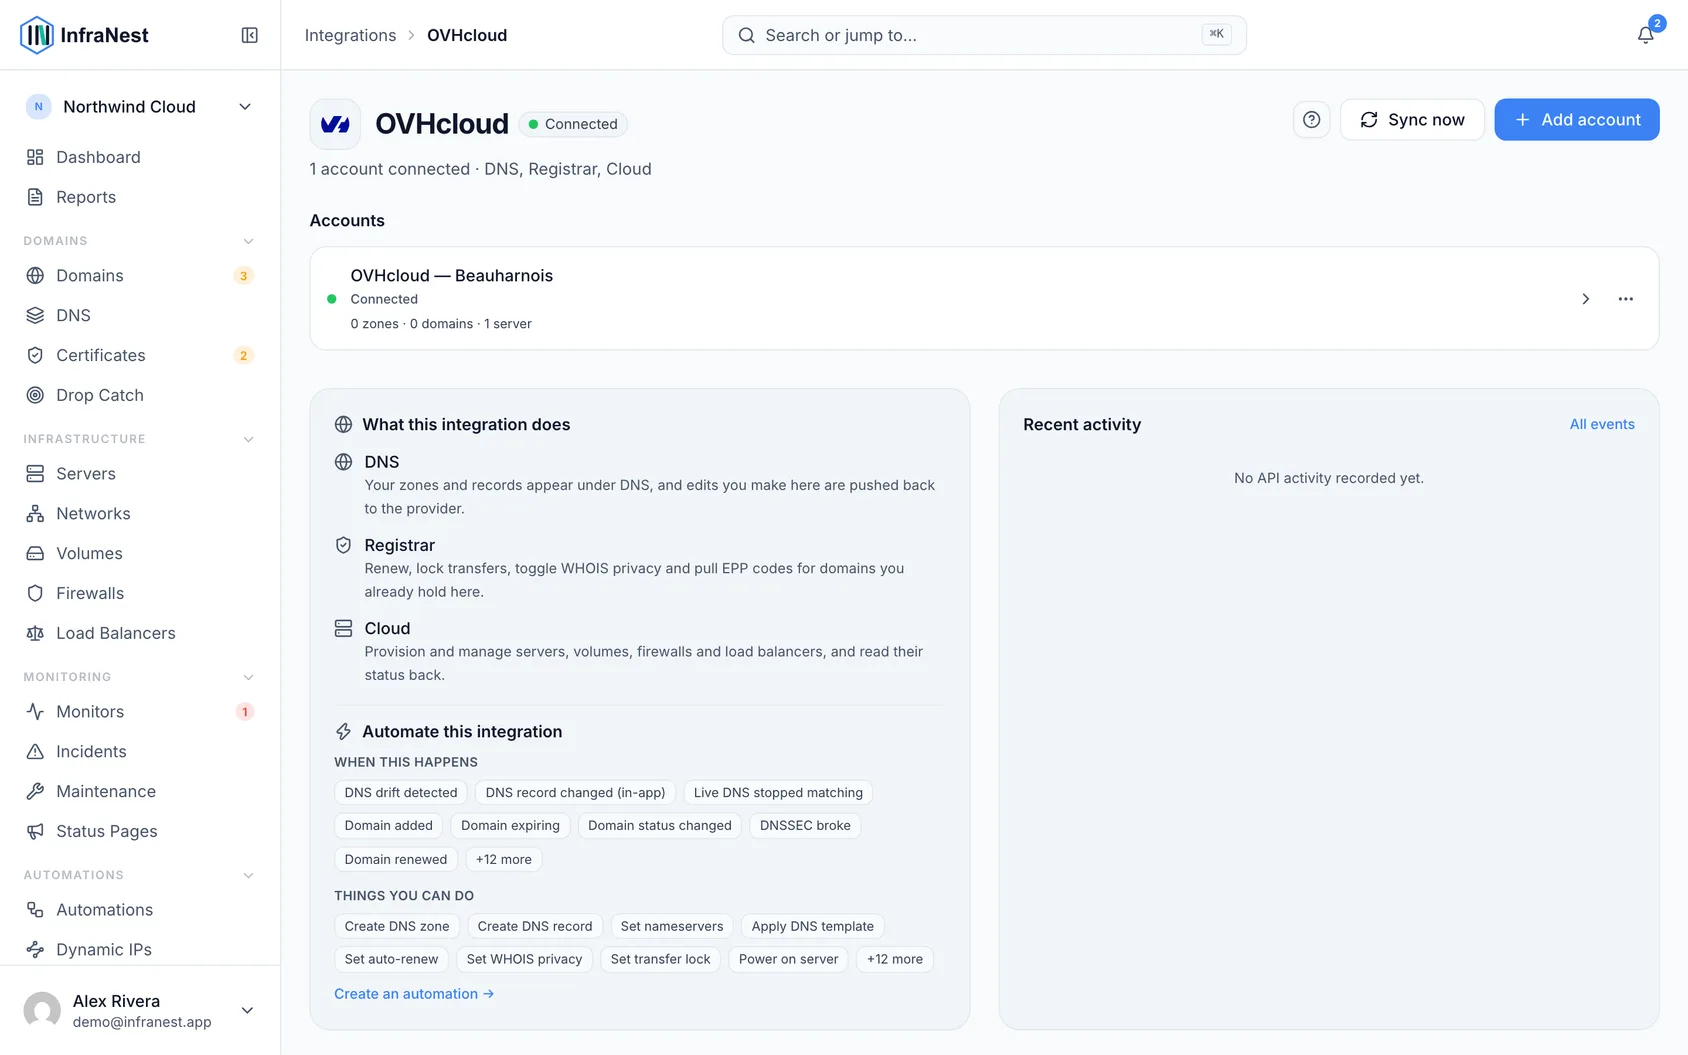Collapse the sidebar panel icon
Image resolution: width=1688 pixels, height=1055 pixels.
(250, 35)
